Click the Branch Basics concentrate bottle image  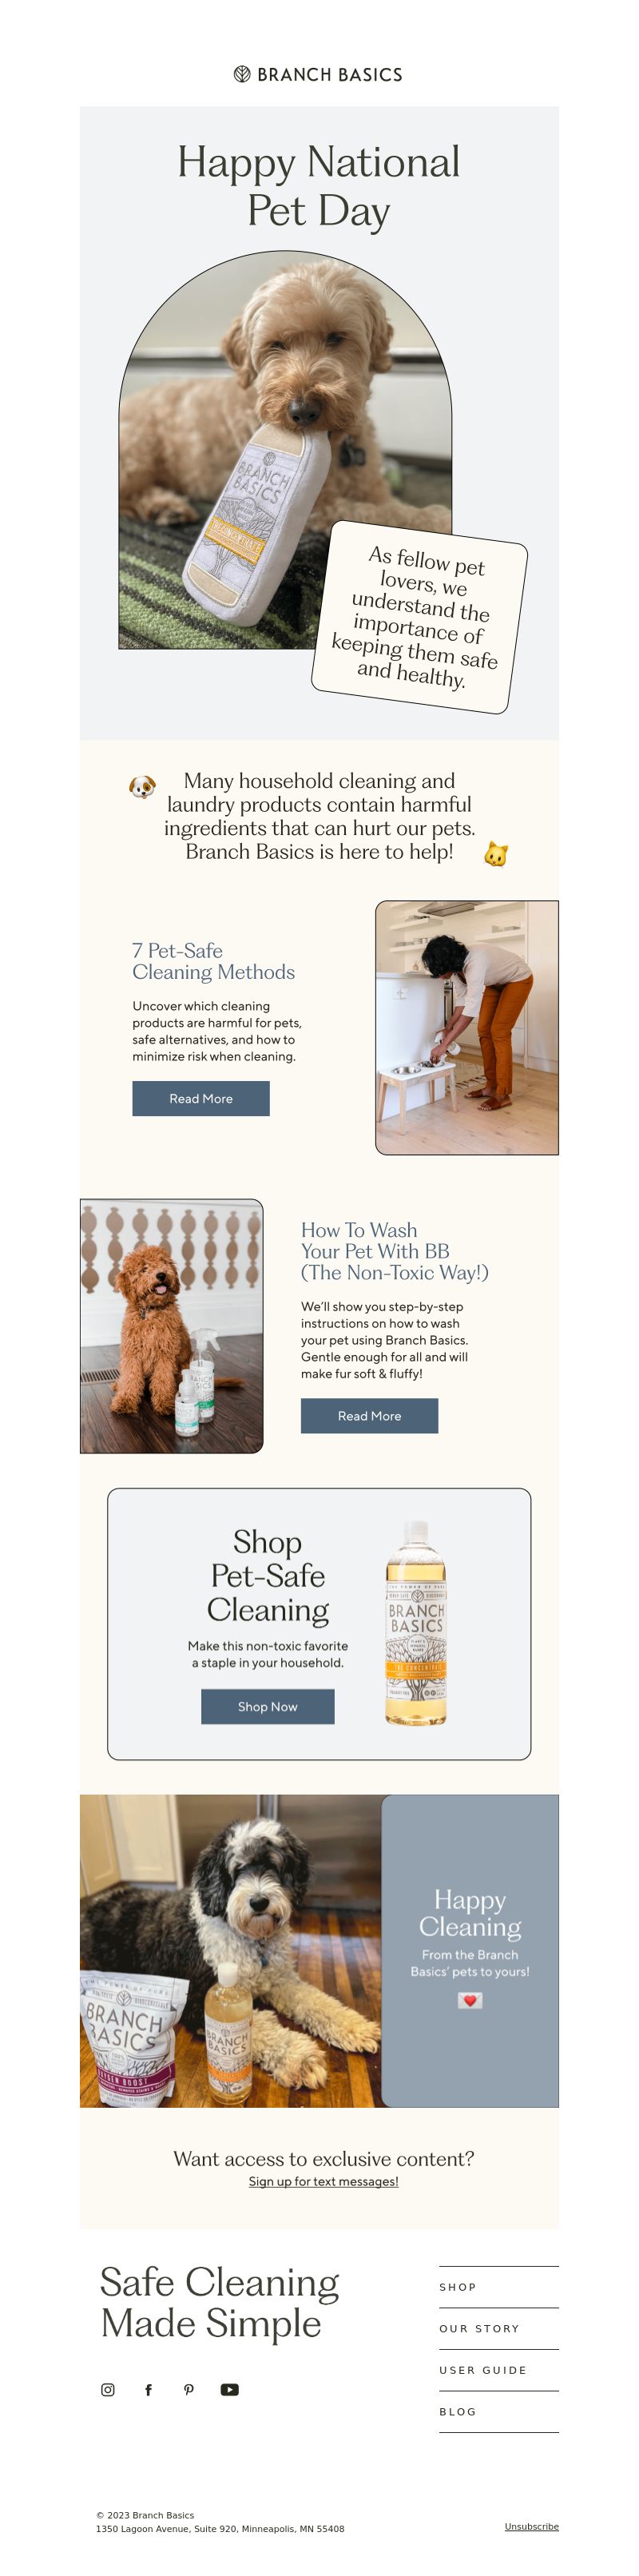click(x=416, y=1622)
